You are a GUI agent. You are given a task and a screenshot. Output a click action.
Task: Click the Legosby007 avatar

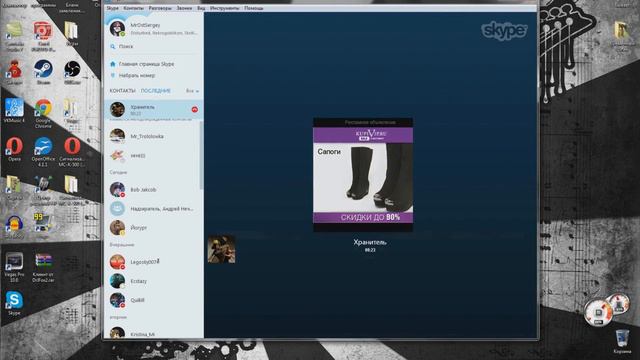click(117, 262)
